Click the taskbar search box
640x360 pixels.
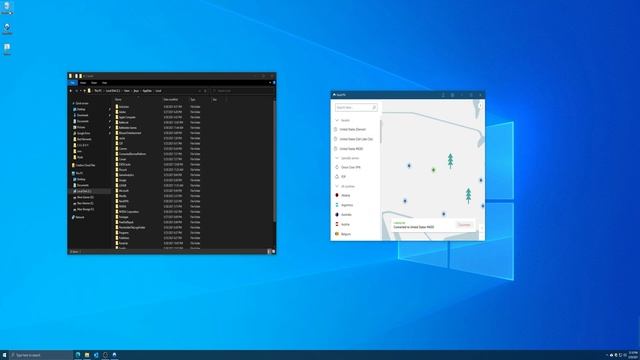(x=41, y=355)
